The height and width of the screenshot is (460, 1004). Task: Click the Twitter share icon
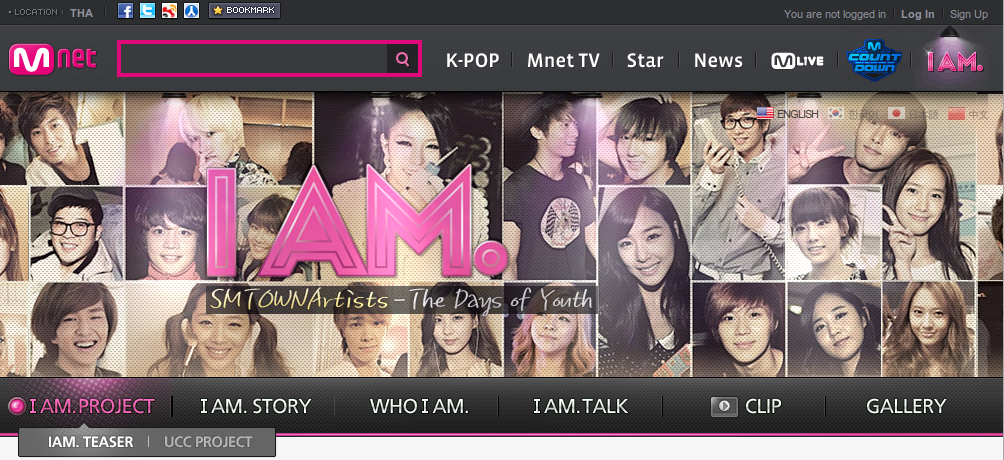(x=147, y=11)
